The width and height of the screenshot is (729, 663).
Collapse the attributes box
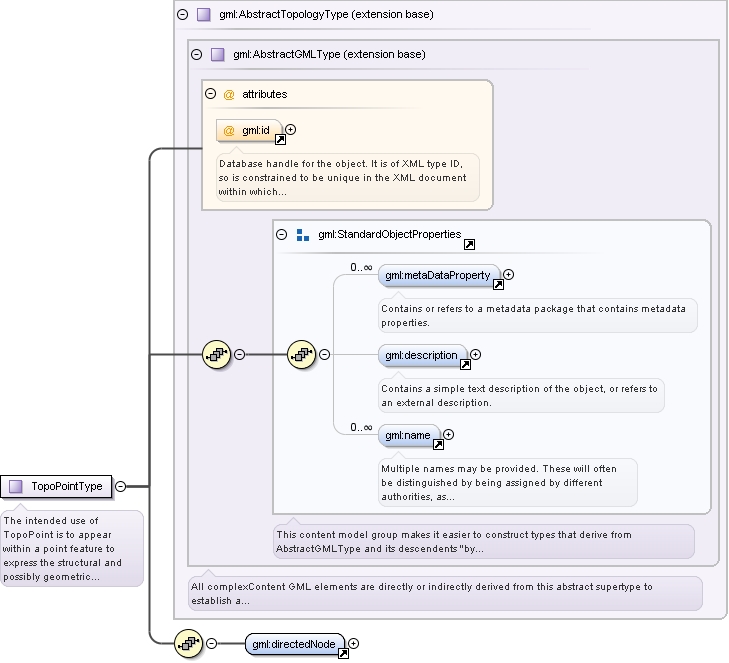211,93
